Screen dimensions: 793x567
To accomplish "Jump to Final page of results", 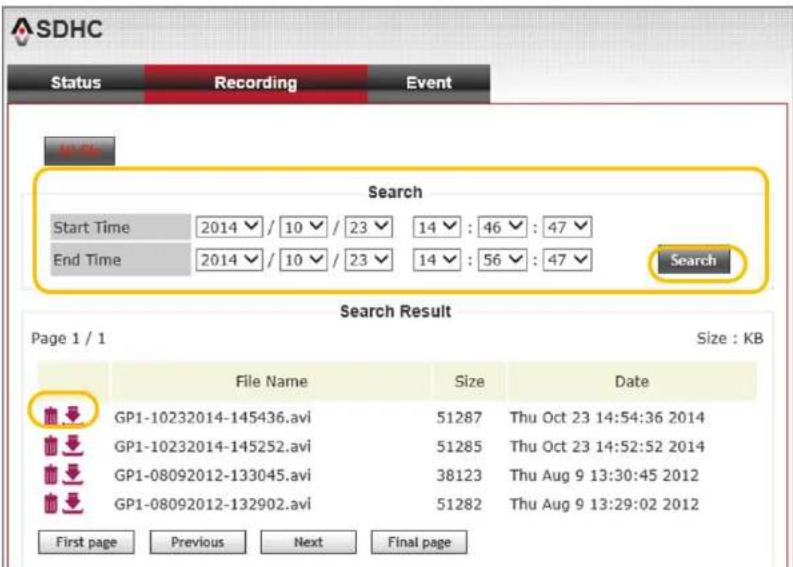I will 419,542.
